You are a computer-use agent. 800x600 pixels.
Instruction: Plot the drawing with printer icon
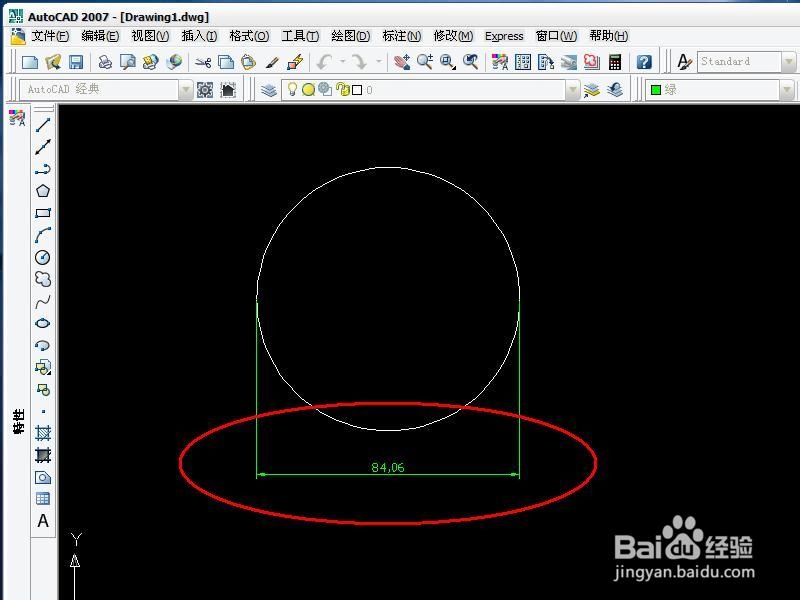click(x=105, y=62)
